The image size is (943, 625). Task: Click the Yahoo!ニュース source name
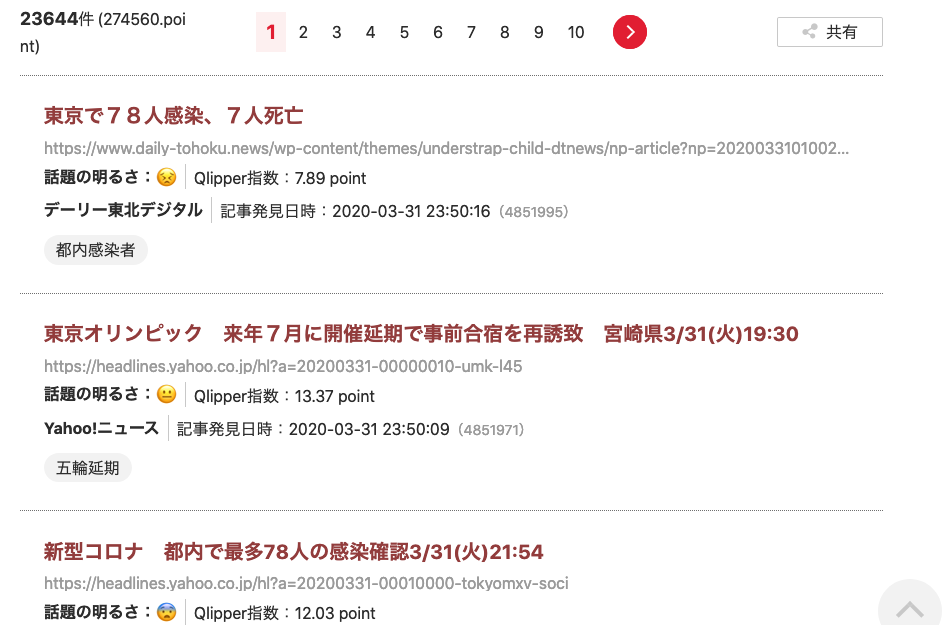[x=101, y=428]
